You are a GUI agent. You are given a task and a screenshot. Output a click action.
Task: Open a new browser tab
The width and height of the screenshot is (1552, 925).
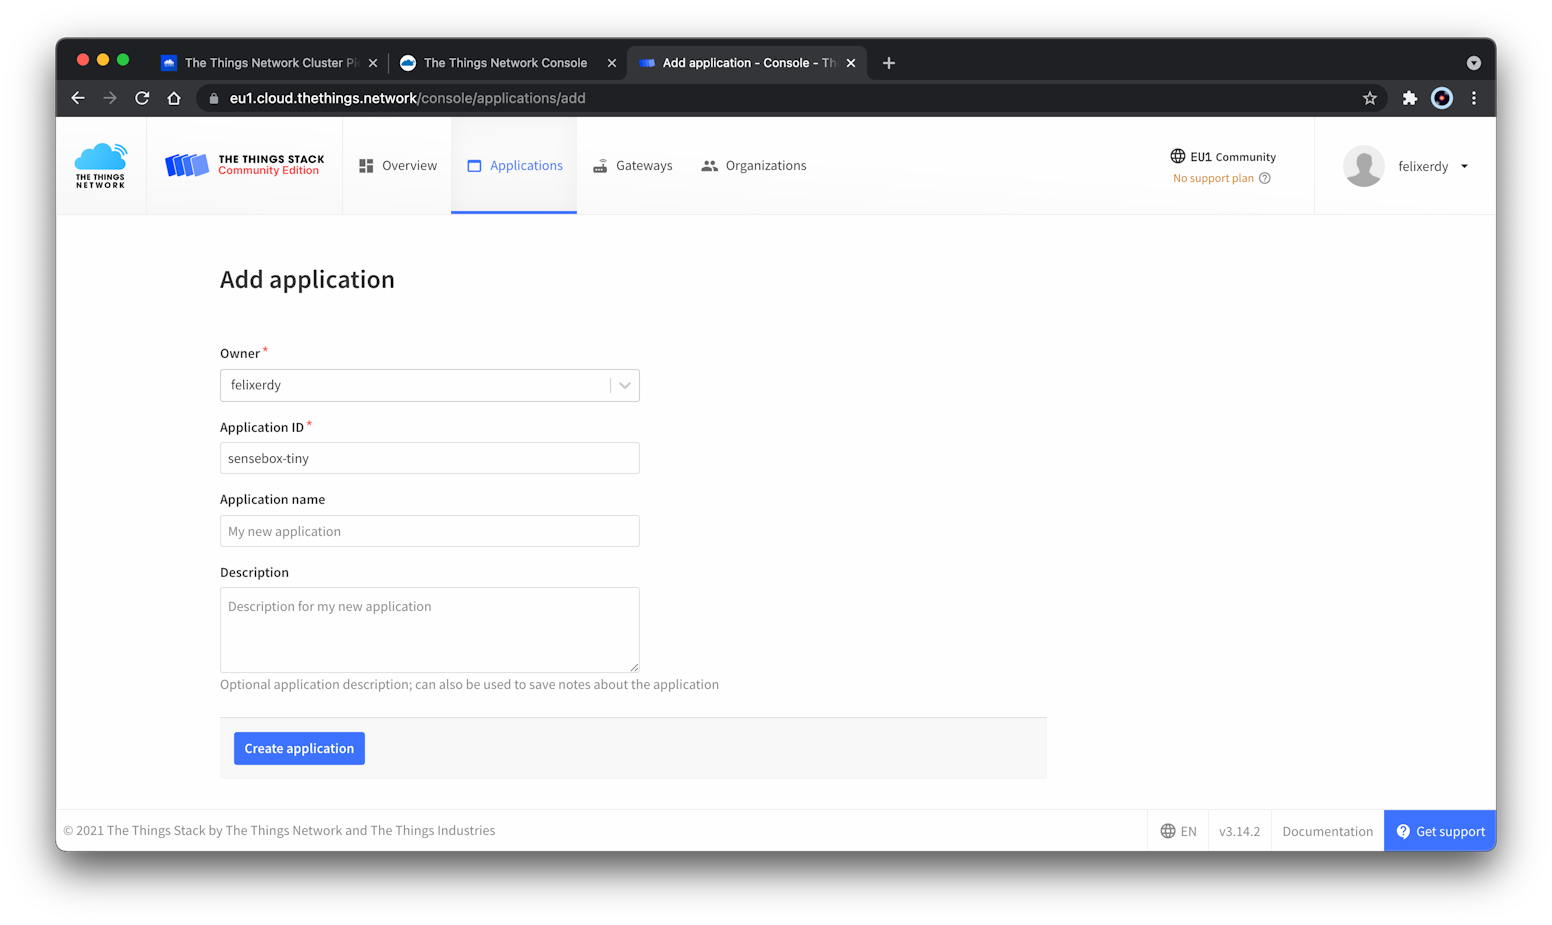[x=889, y=63]
